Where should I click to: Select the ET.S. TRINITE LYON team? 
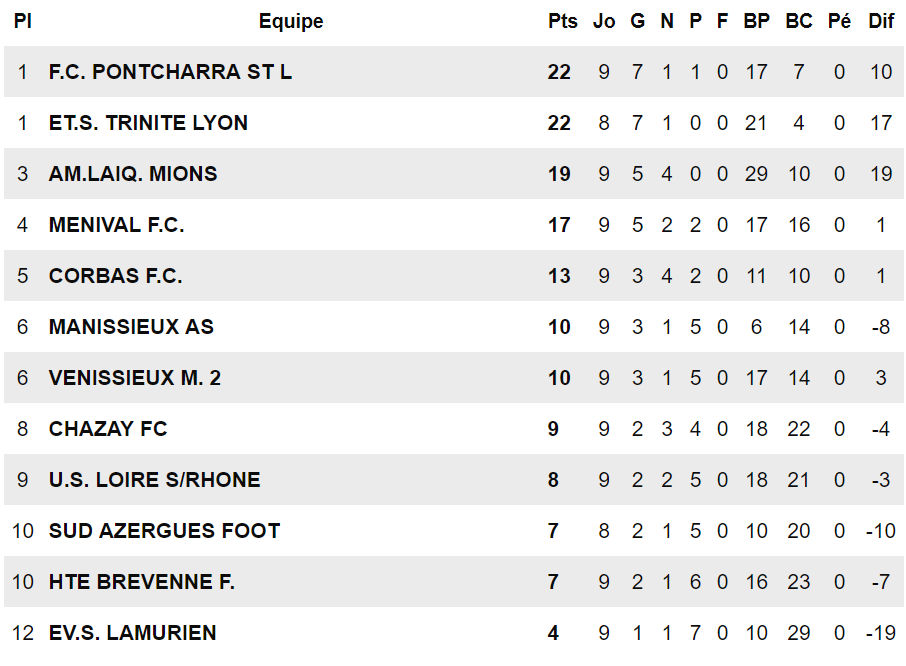pyautogui.click(x=148, y=123)
